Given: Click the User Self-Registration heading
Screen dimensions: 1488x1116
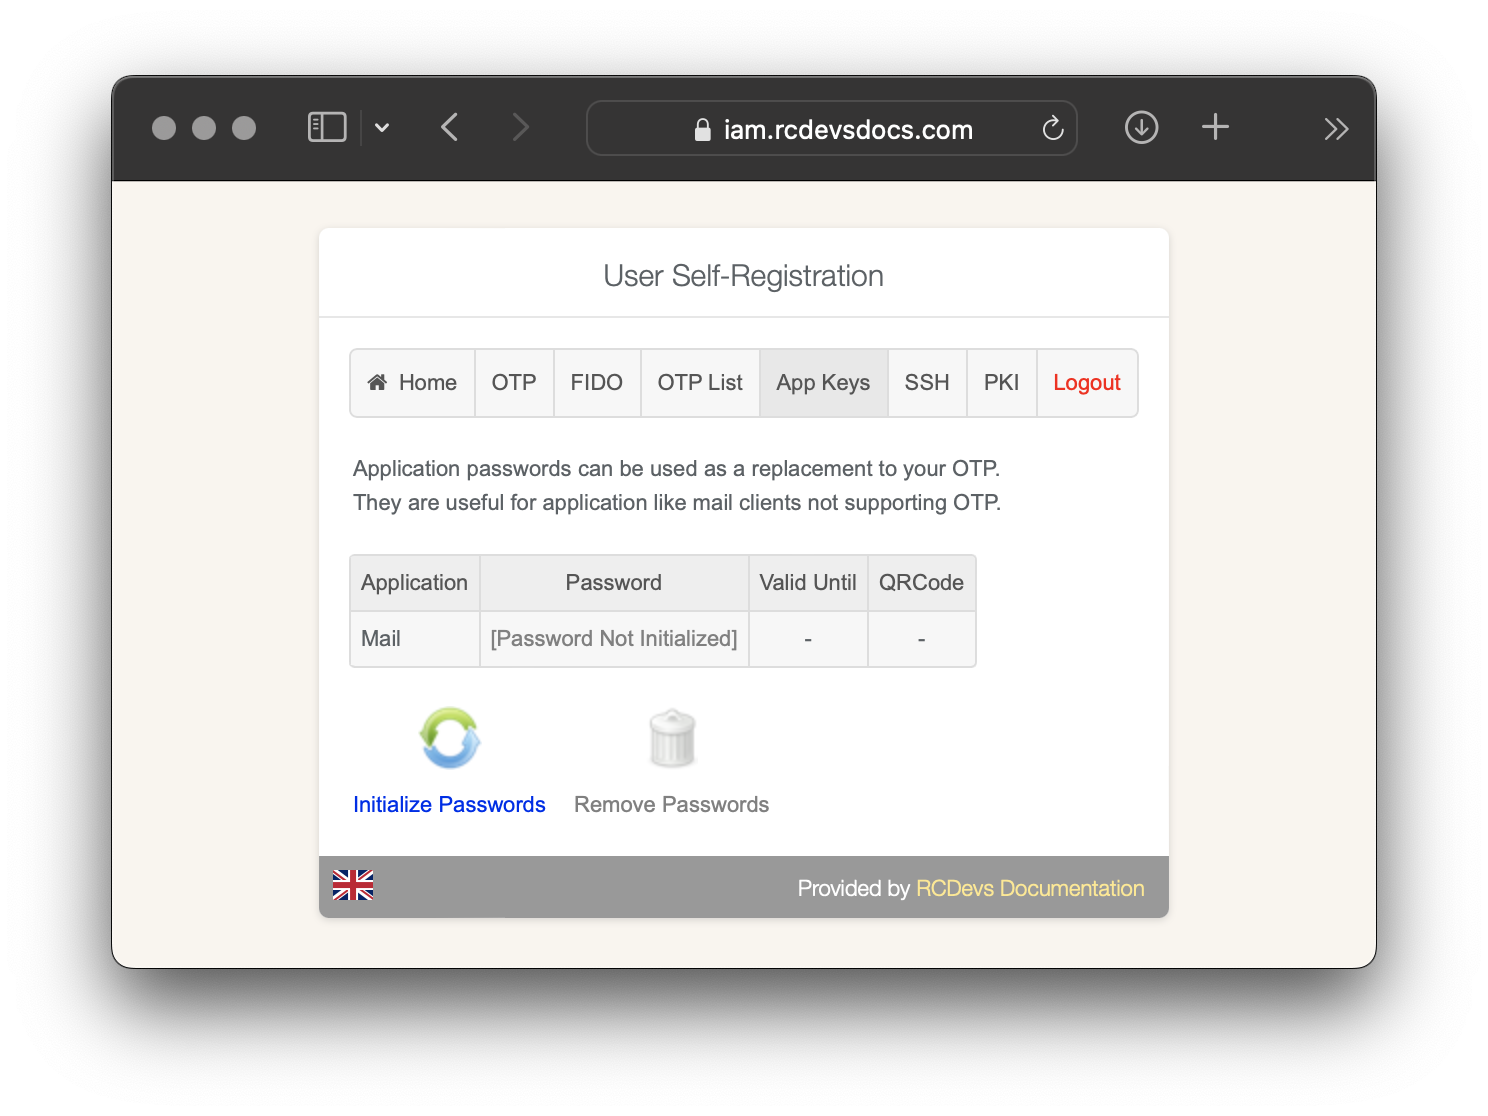Looking at the screenshot, I should [744, 276].
